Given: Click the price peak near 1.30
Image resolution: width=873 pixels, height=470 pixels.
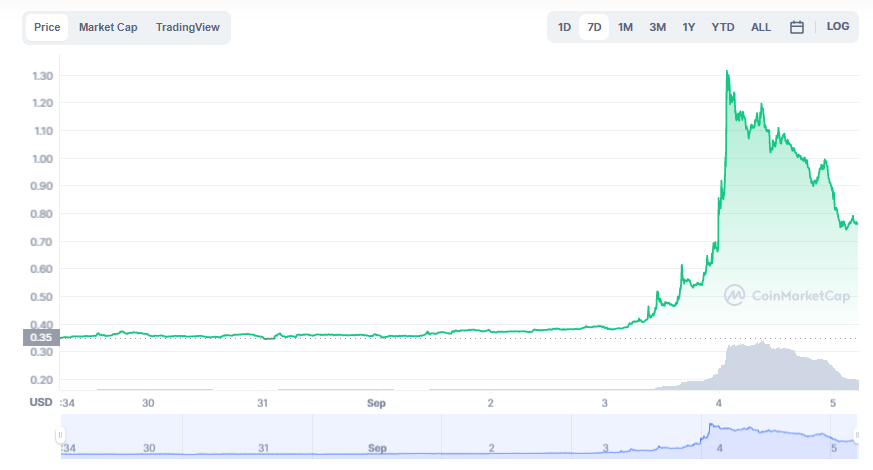Looking at the screenshot, I should [x=727, y=72].
